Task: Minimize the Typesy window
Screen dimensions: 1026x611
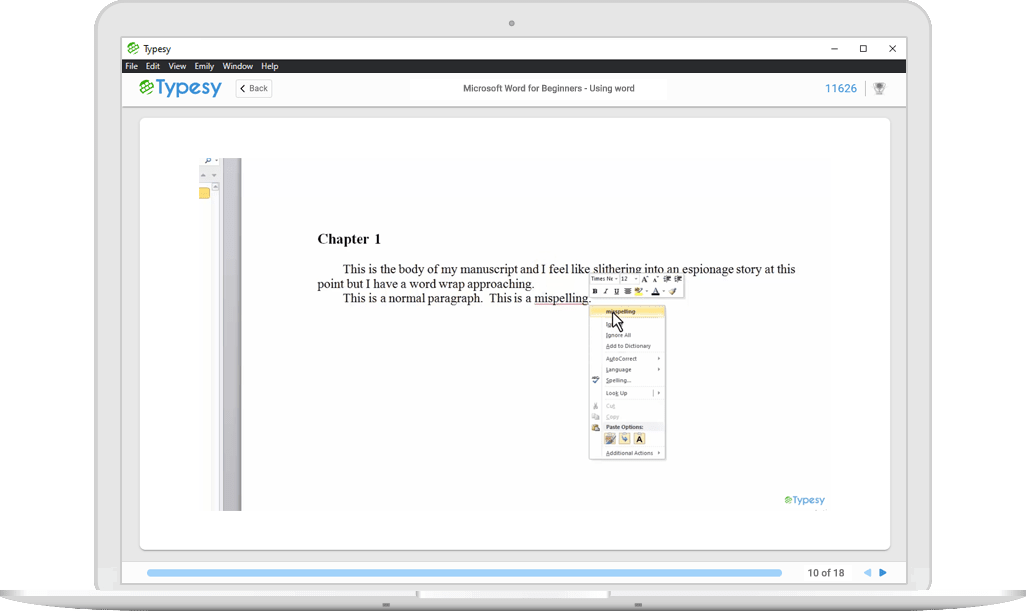Action: tap(834, 48)
